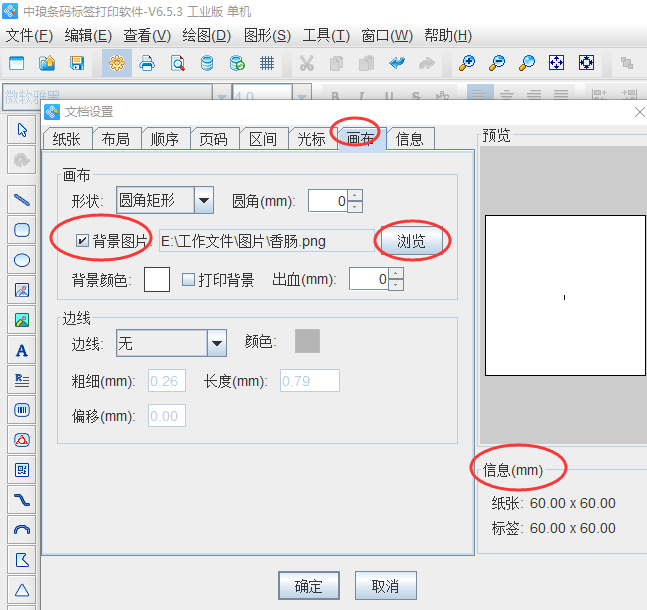
Task: Click the copy icon in toolbar
Action: [x=337, y=63]
